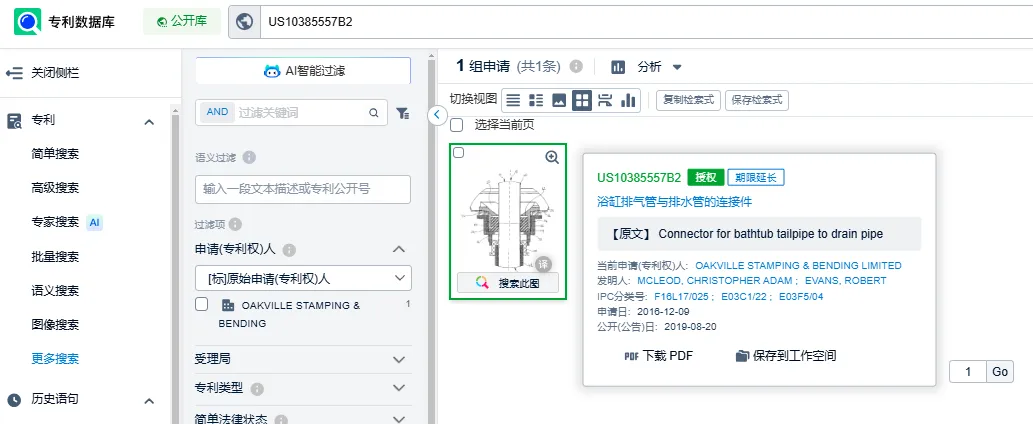Click the 专利数据库 logo icon
The width and height of the screenshot is (1033, 424).
pyautogui.click(x=28, y=22)
